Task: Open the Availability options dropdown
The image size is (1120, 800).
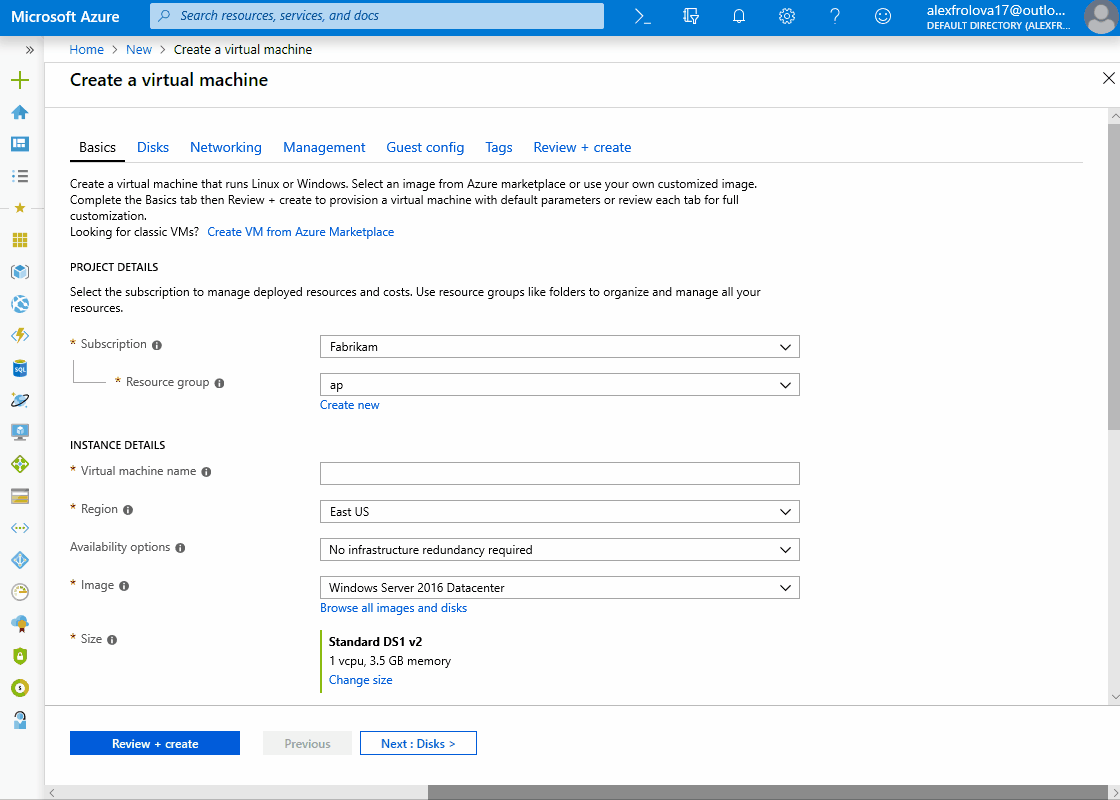Action: click(559, 549)
